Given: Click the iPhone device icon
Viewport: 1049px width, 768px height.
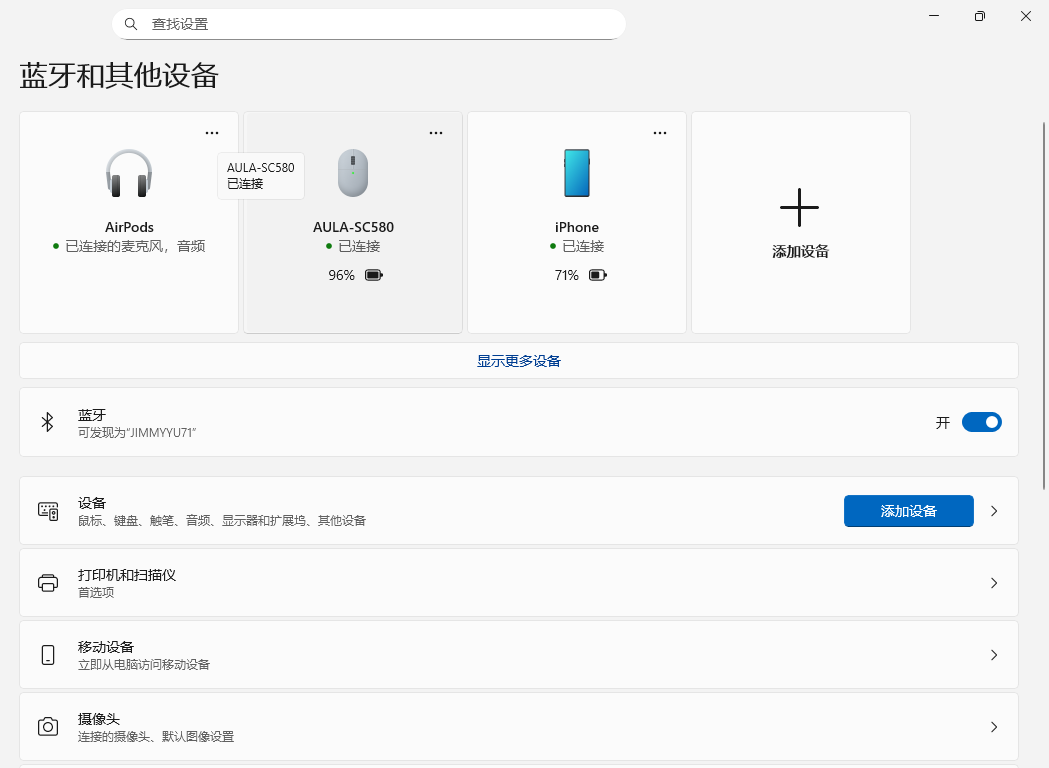Looking at the screenshot, I should point(576,171).
